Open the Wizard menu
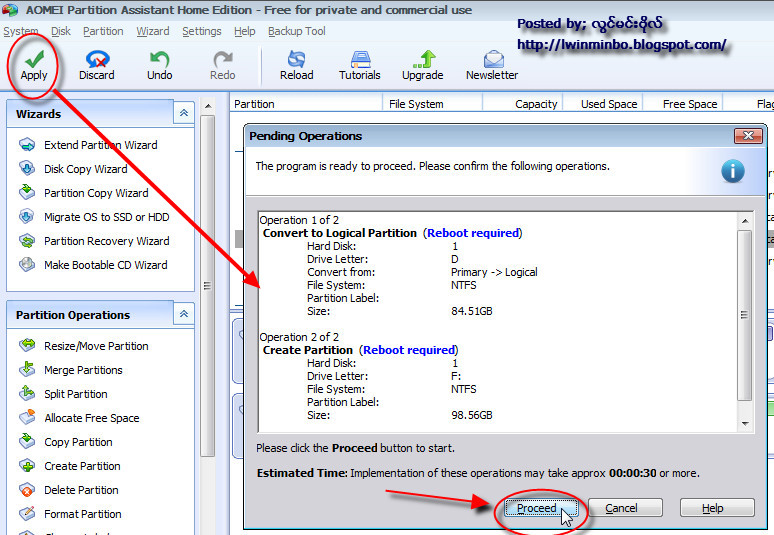 153,31
